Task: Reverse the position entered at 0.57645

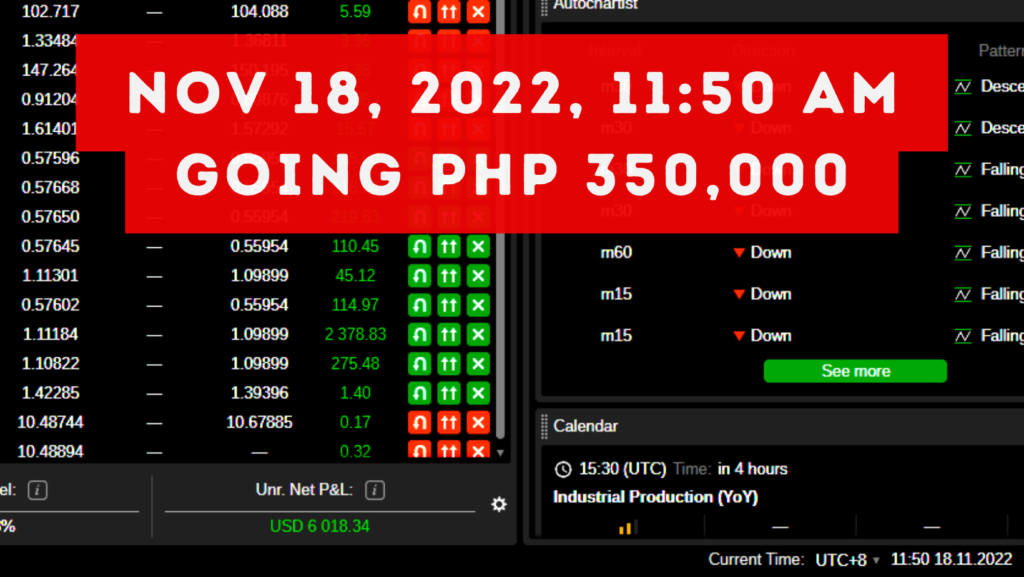Action: (419, 247)
